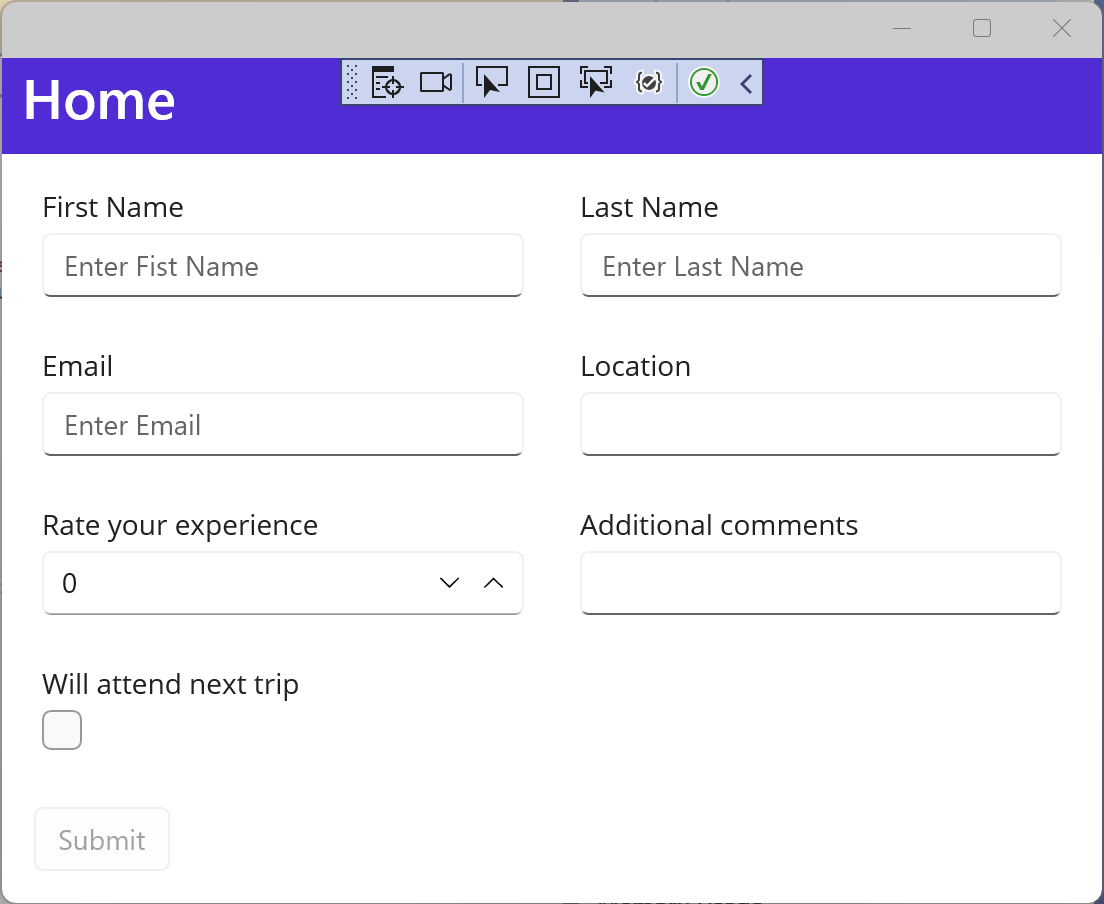Click the Email label
Image resolution: width=1104 pixels, height=904 pixels.
[x=77, y=366]
